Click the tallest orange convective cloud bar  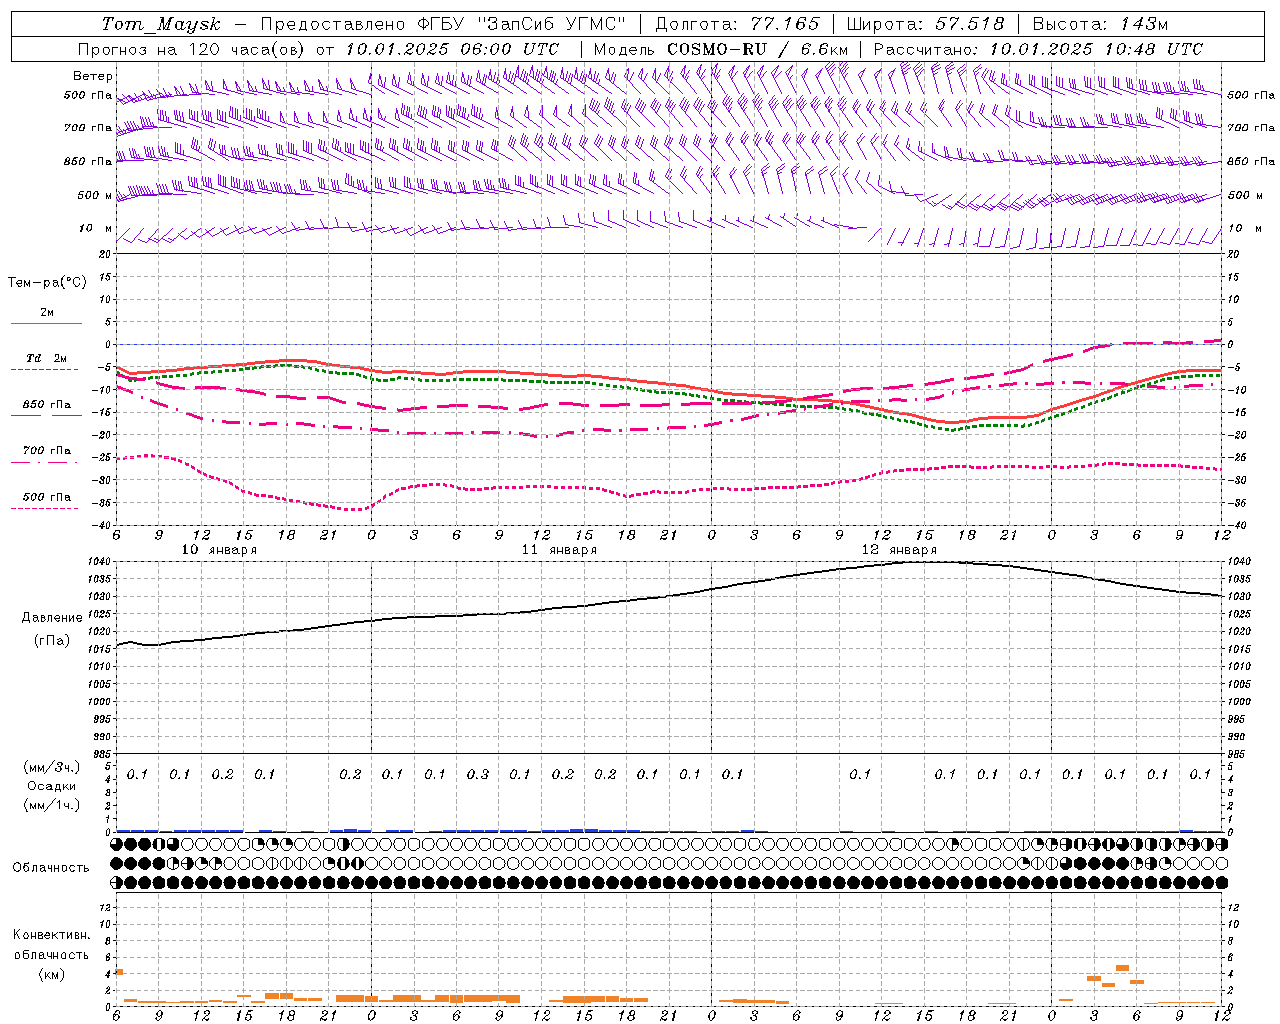tap(1122, 968)
